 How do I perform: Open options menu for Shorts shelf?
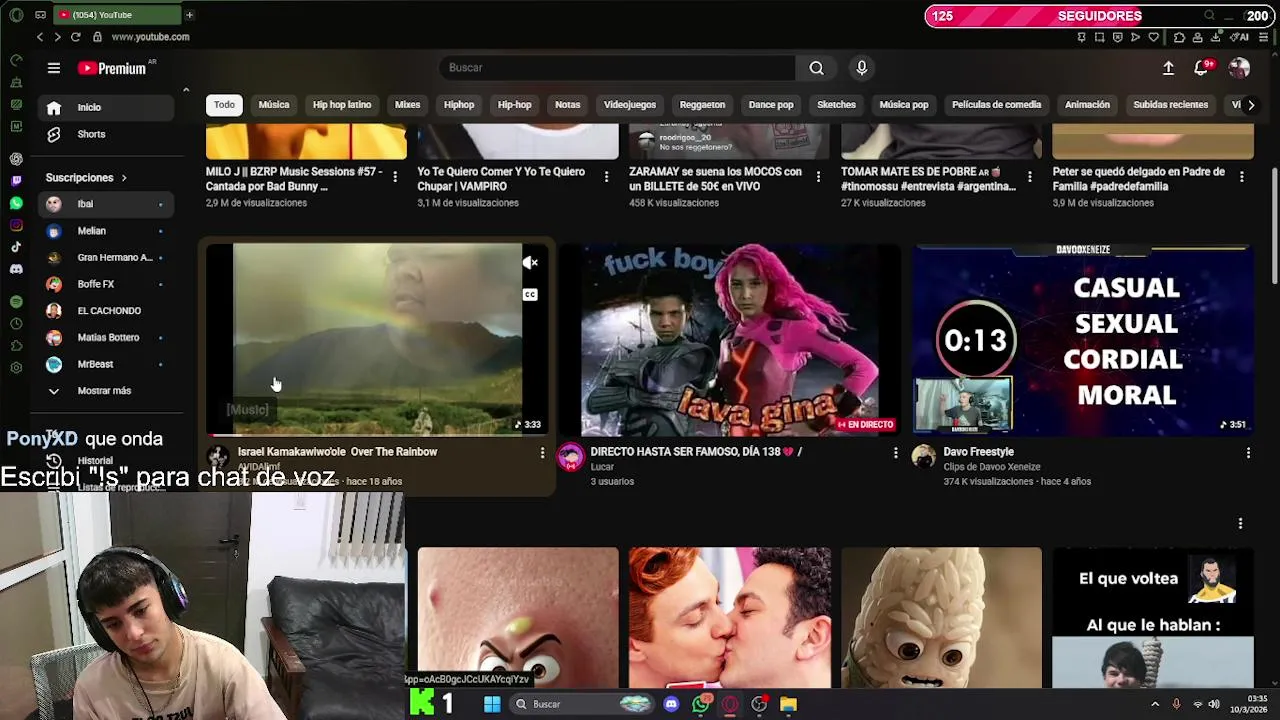[x=1240, y=523]
